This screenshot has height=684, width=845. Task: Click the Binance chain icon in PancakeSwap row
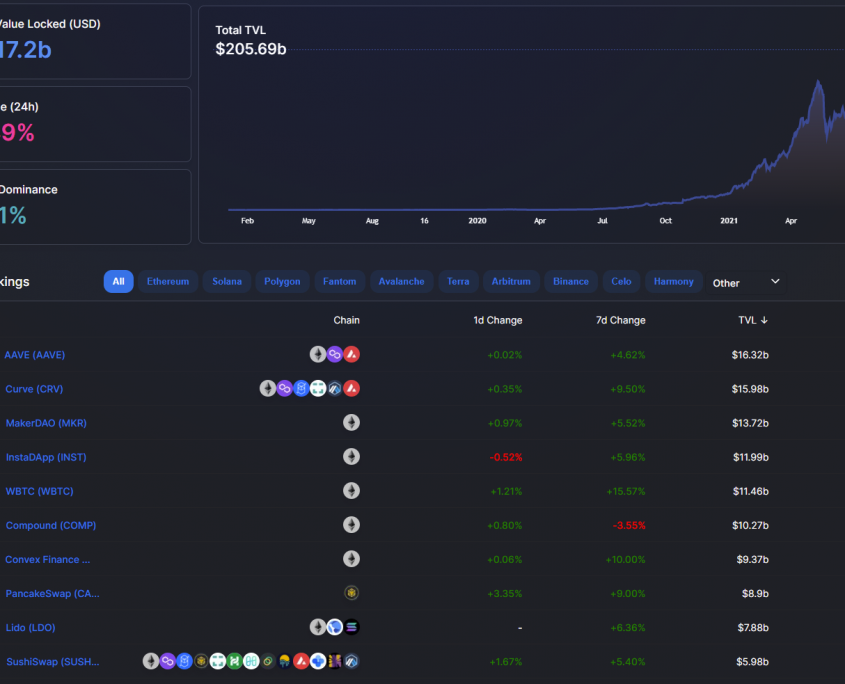[351, 593]
